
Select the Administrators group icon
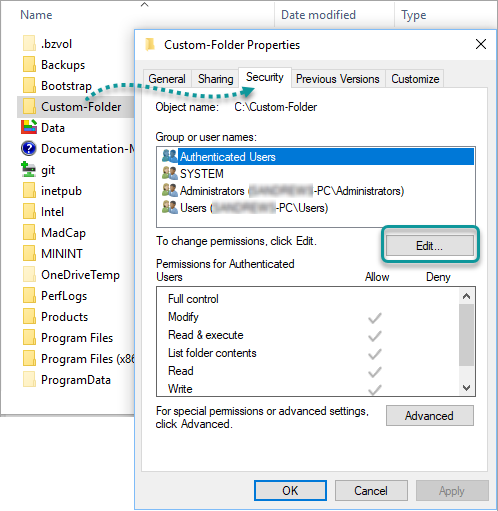(170, 190)
